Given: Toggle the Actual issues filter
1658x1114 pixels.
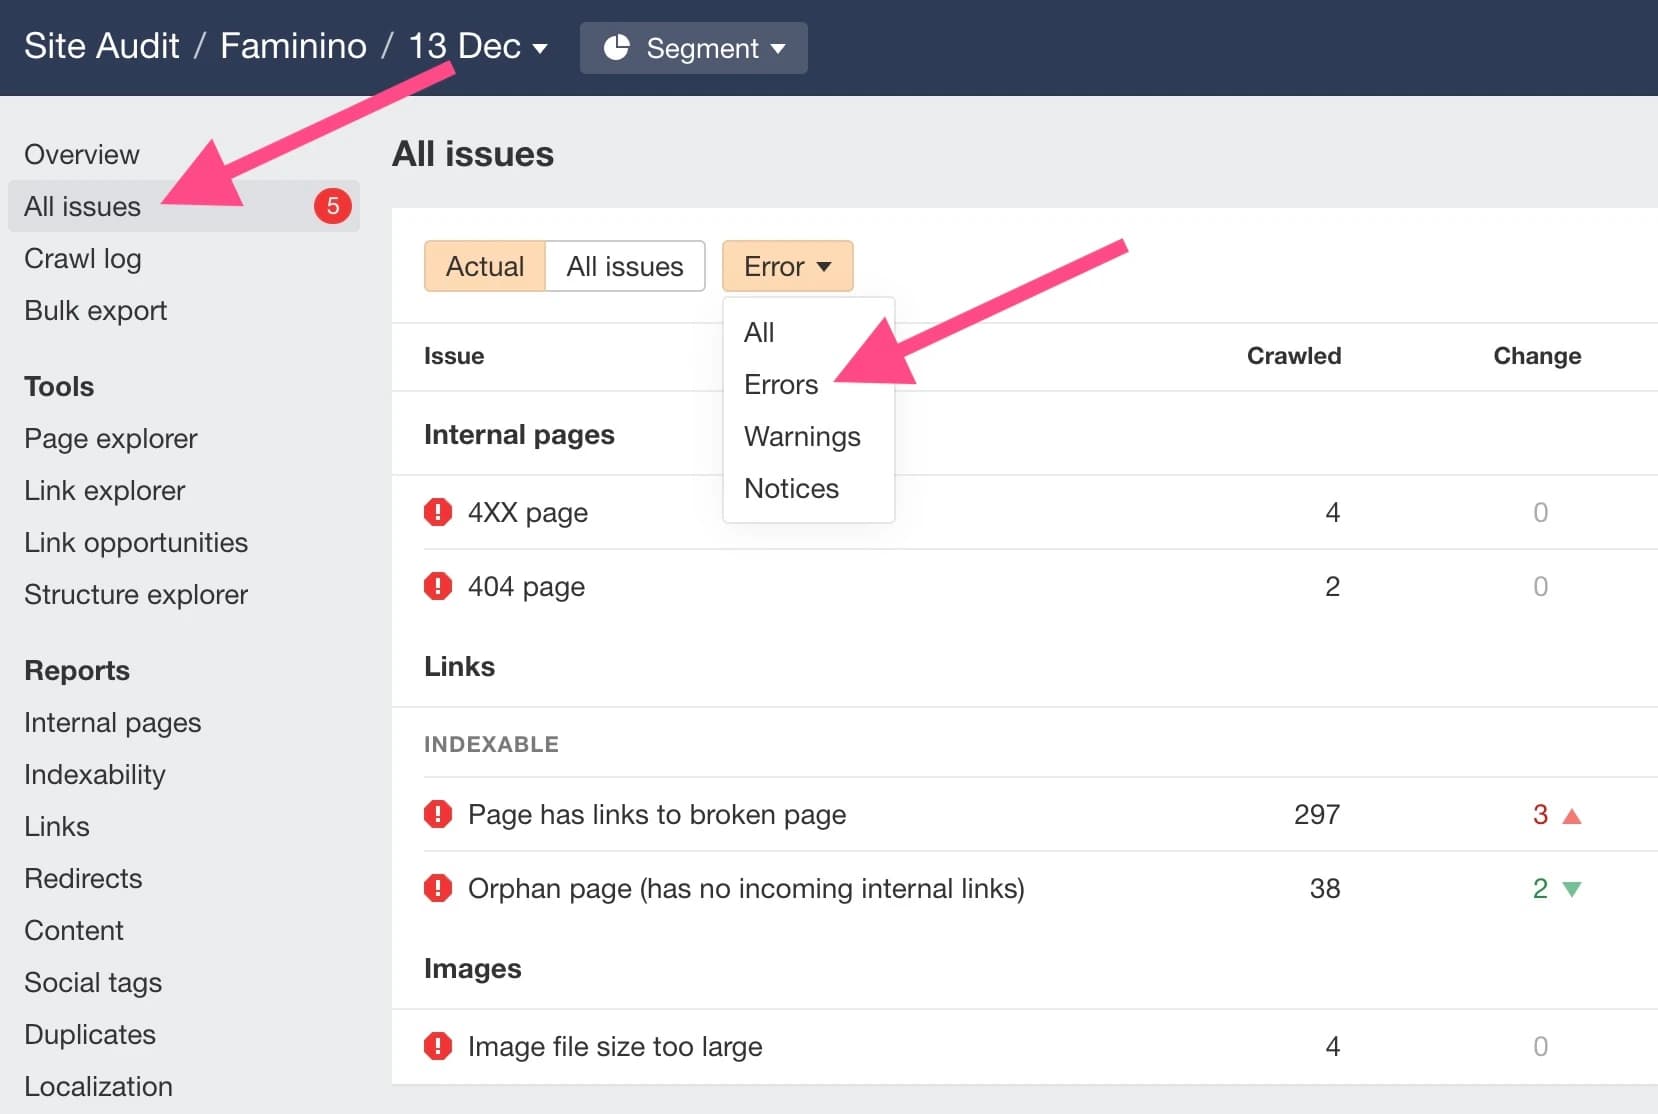Looking at the screenshot, I should coord(485,266).
